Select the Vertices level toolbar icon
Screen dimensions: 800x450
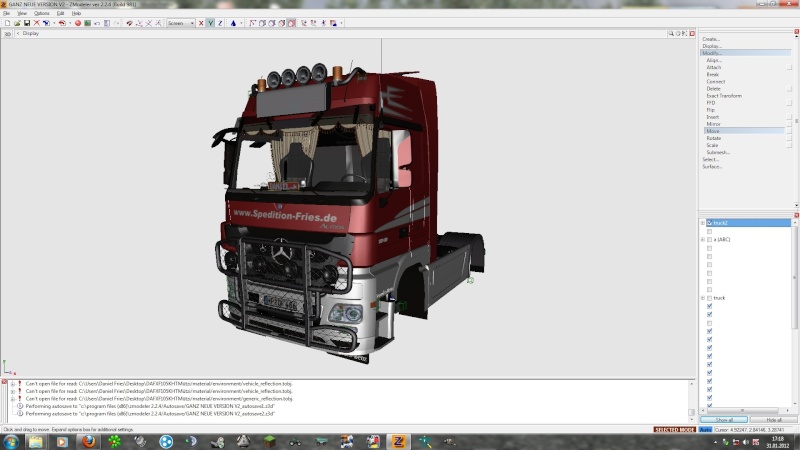[253, 23]
